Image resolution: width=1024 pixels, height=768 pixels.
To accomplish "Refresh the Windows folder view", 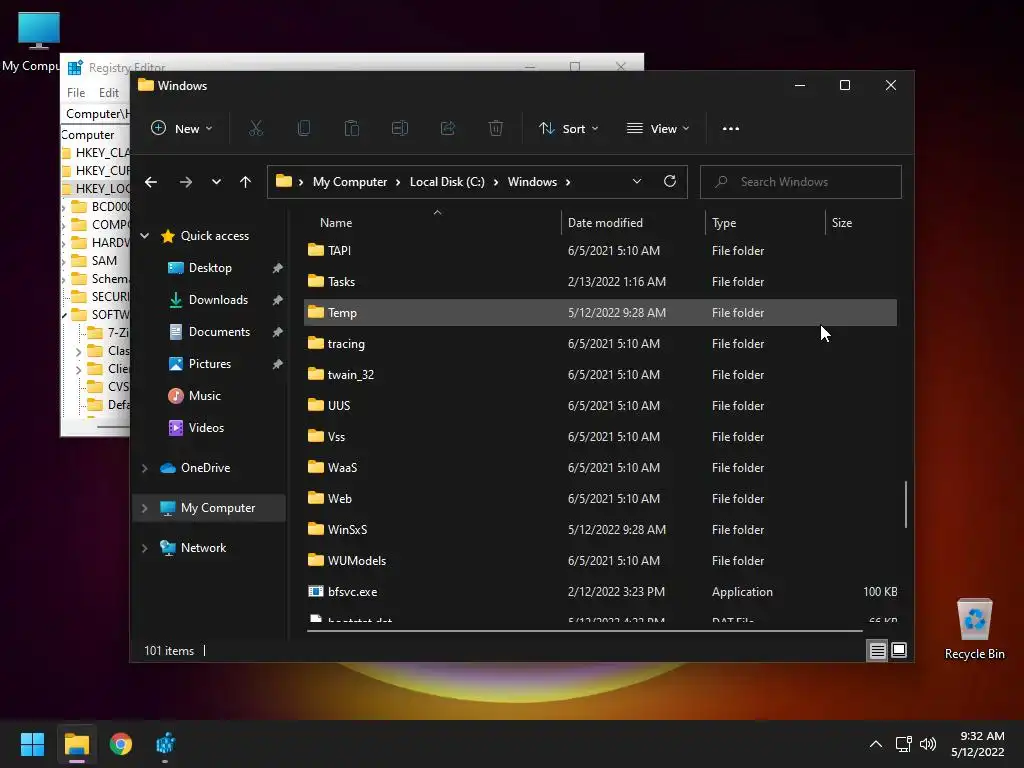I will coord(670,182).
